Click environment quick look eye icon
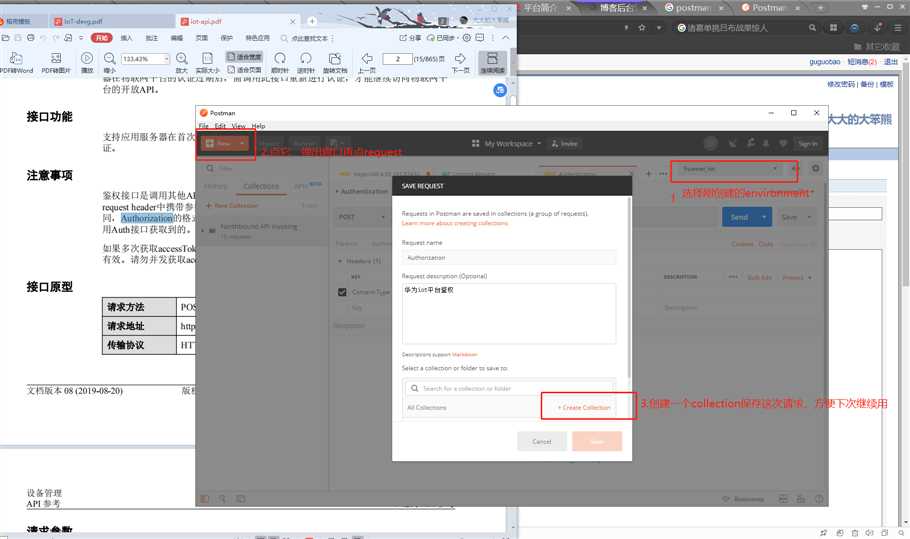Viewport: 910px width, 539px height. click(x=794, y=168)
